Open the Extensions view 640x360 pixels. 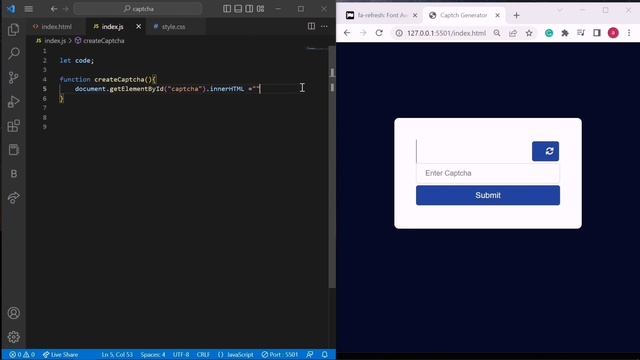[13, 126]
